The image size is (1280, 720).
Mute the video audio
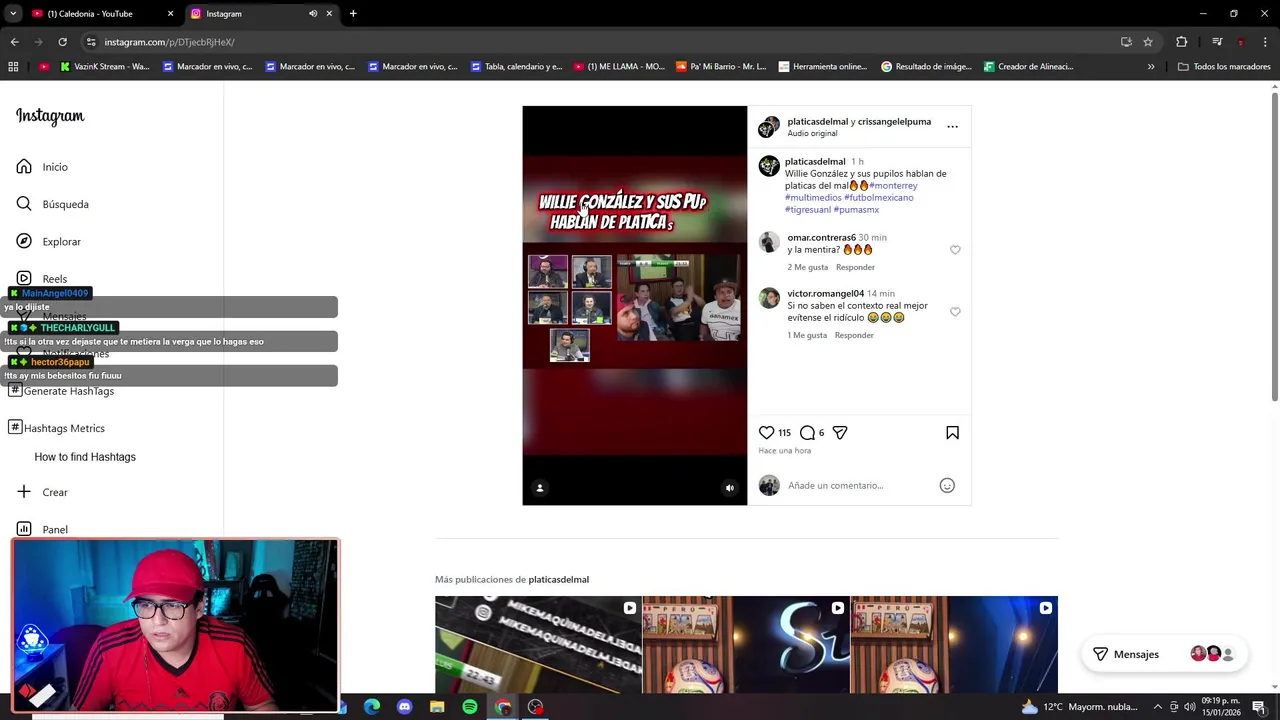tap(729, 488)
